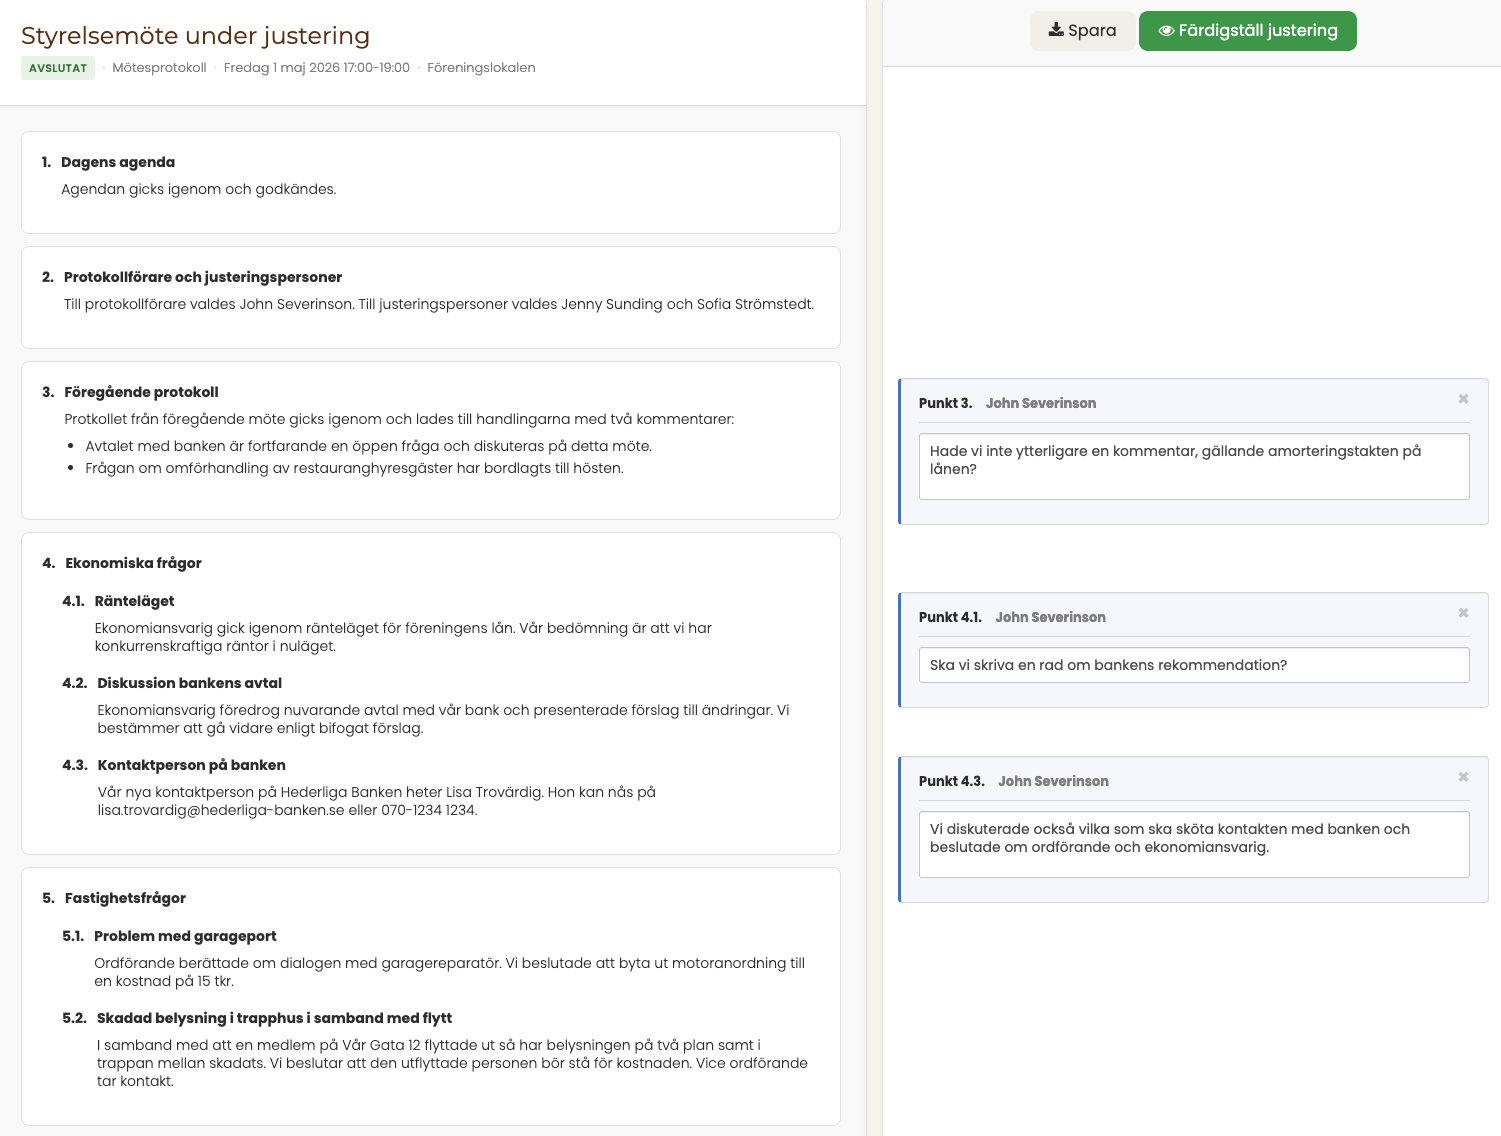Select subheading 'Kontaktperson på banken'
Viewport: 1501px width, 1136px height.
pos(192,765)
